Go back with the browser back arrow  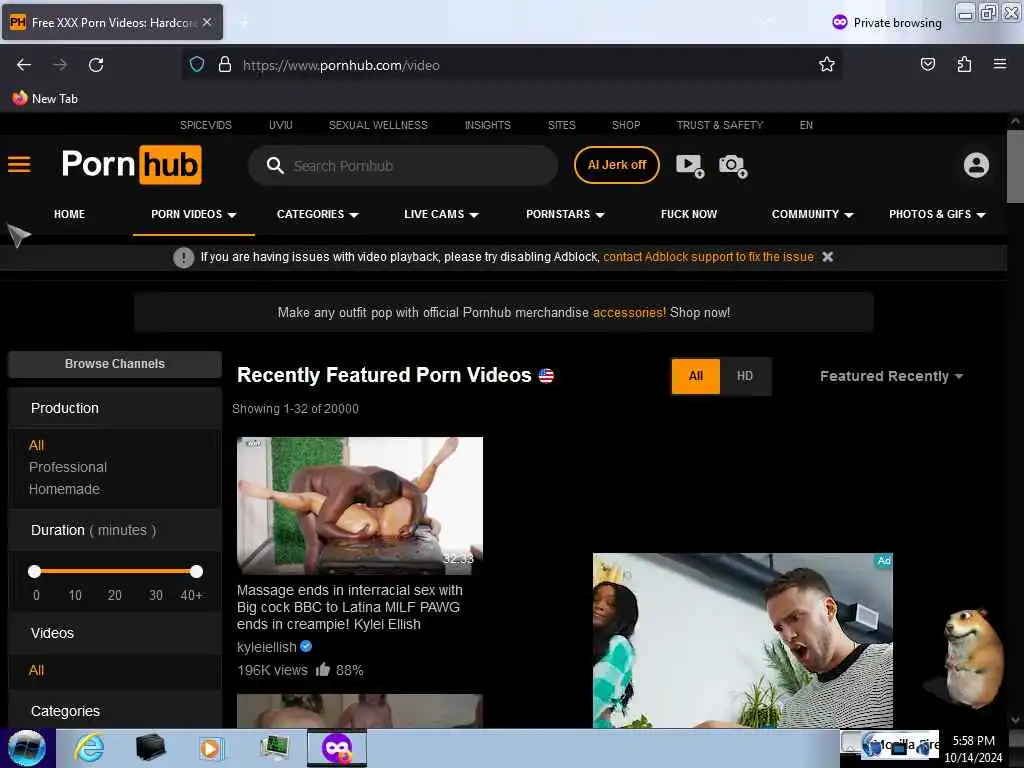pos(24,65)
